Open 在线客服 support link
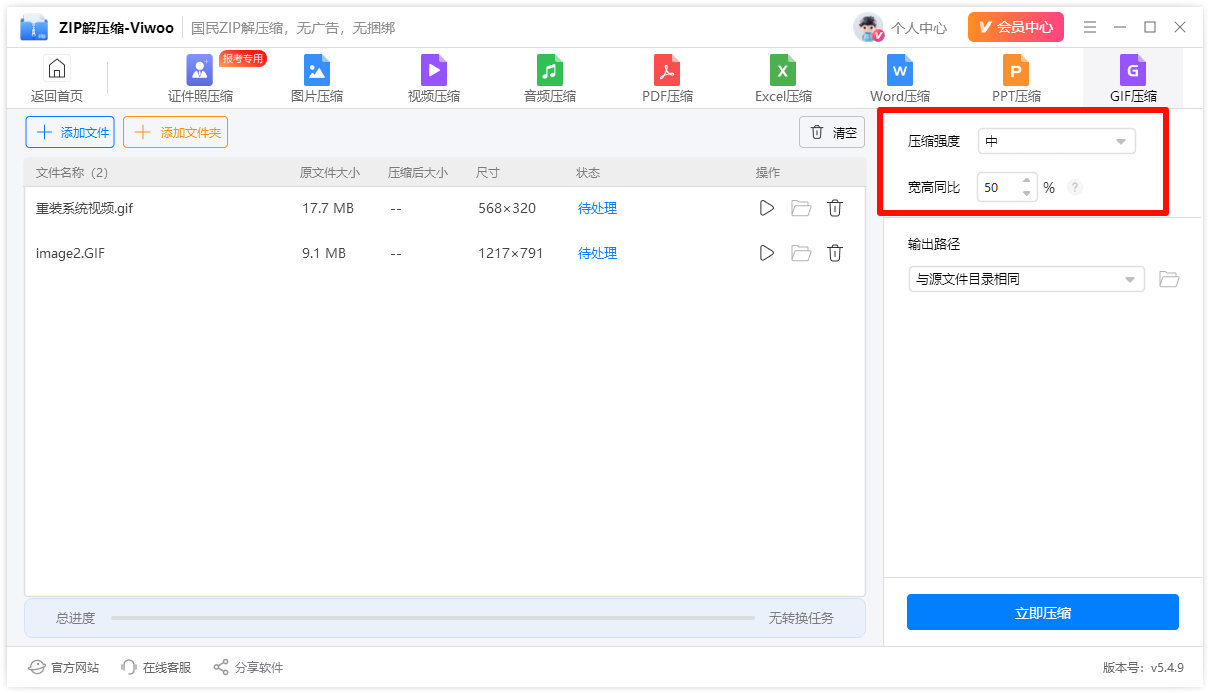The height and width of the screenshot is (694, 1210). point(155,667)
